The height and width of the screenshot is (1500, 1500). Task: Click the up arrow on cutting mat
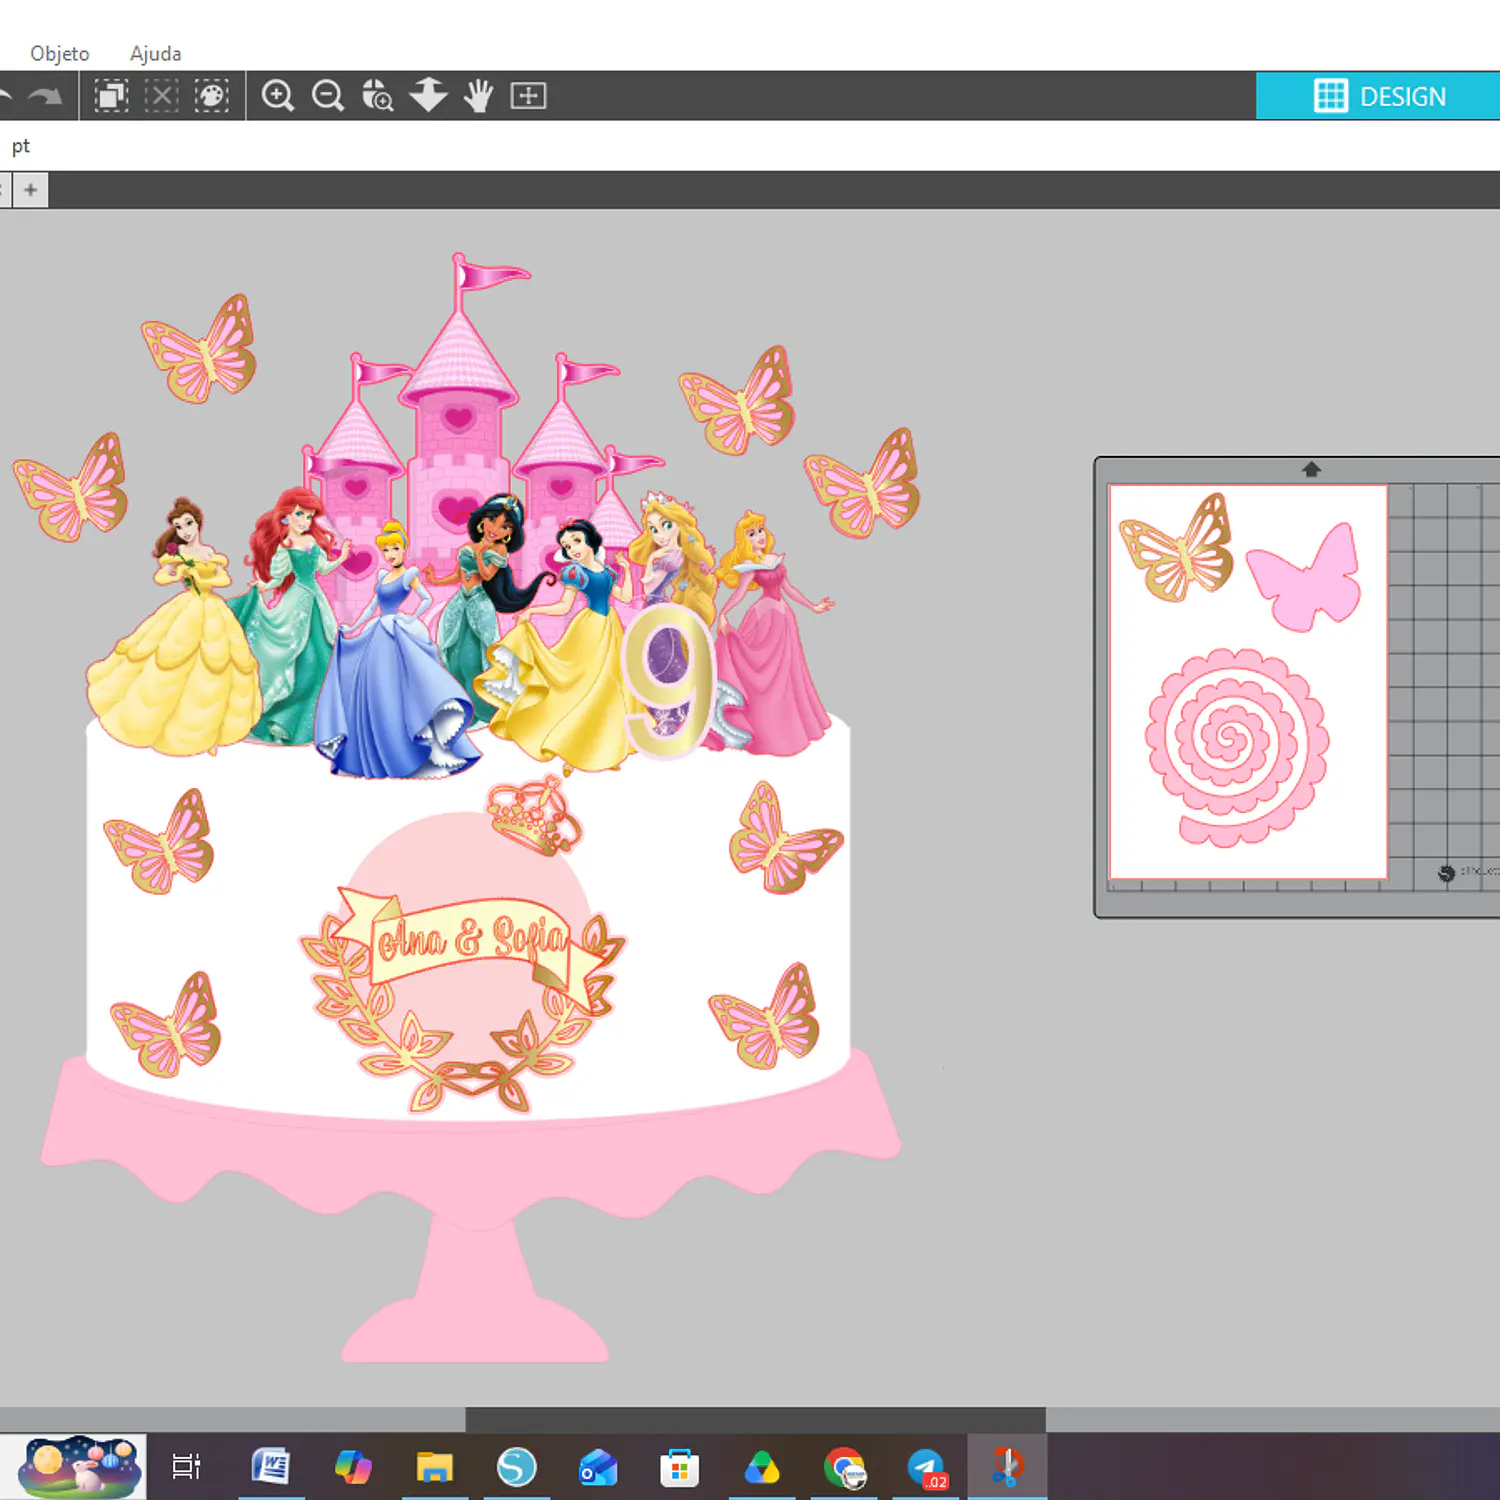coord(1311,468)
